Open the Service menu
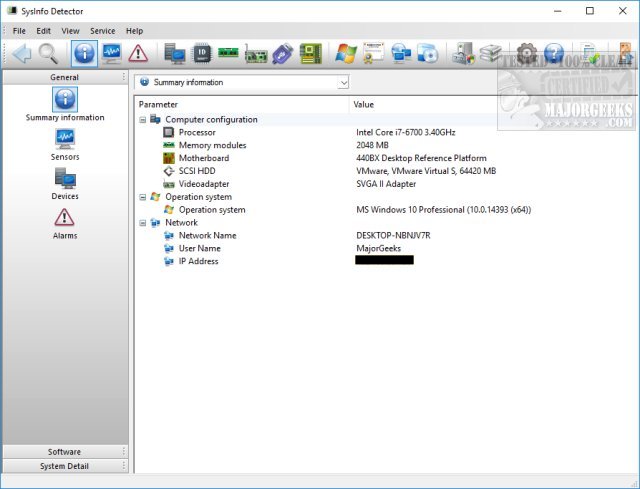 pos(102,31)
